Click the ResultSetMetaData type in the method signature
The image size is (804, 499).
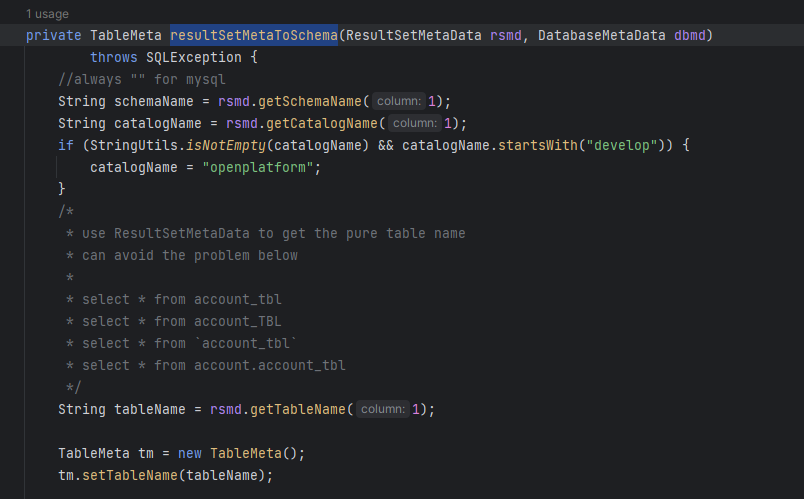[413, 35]
